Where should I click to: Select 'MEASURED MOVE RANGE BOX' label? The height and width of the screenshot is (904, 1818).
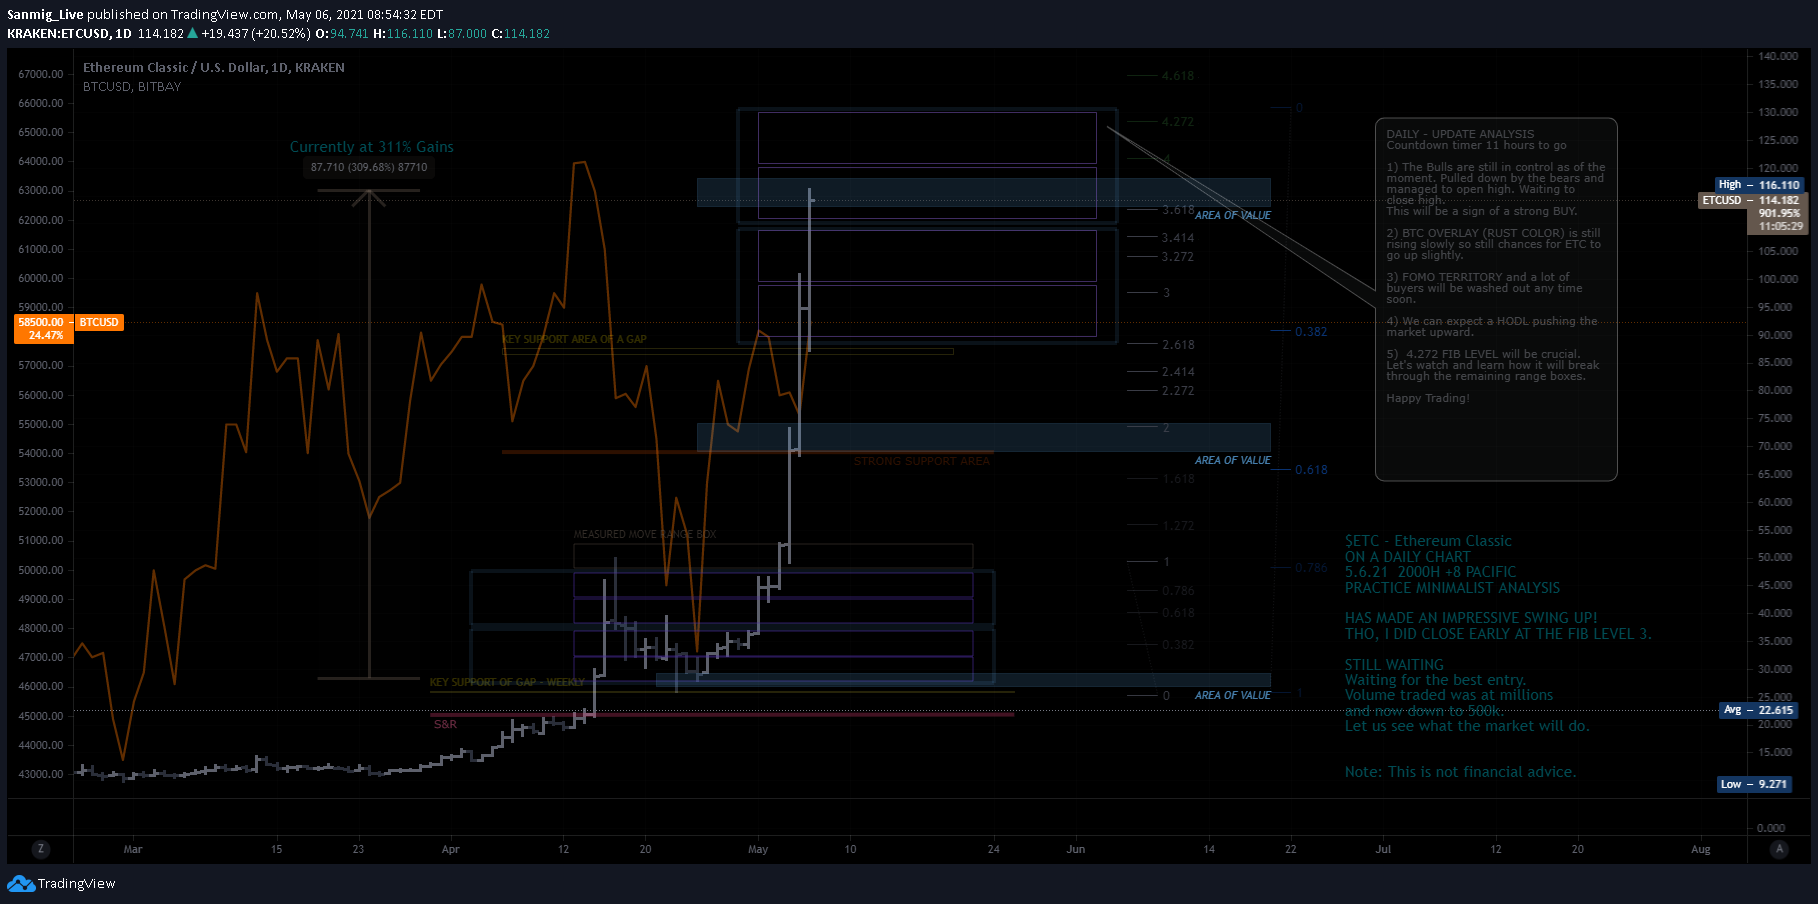click(645, 534)
